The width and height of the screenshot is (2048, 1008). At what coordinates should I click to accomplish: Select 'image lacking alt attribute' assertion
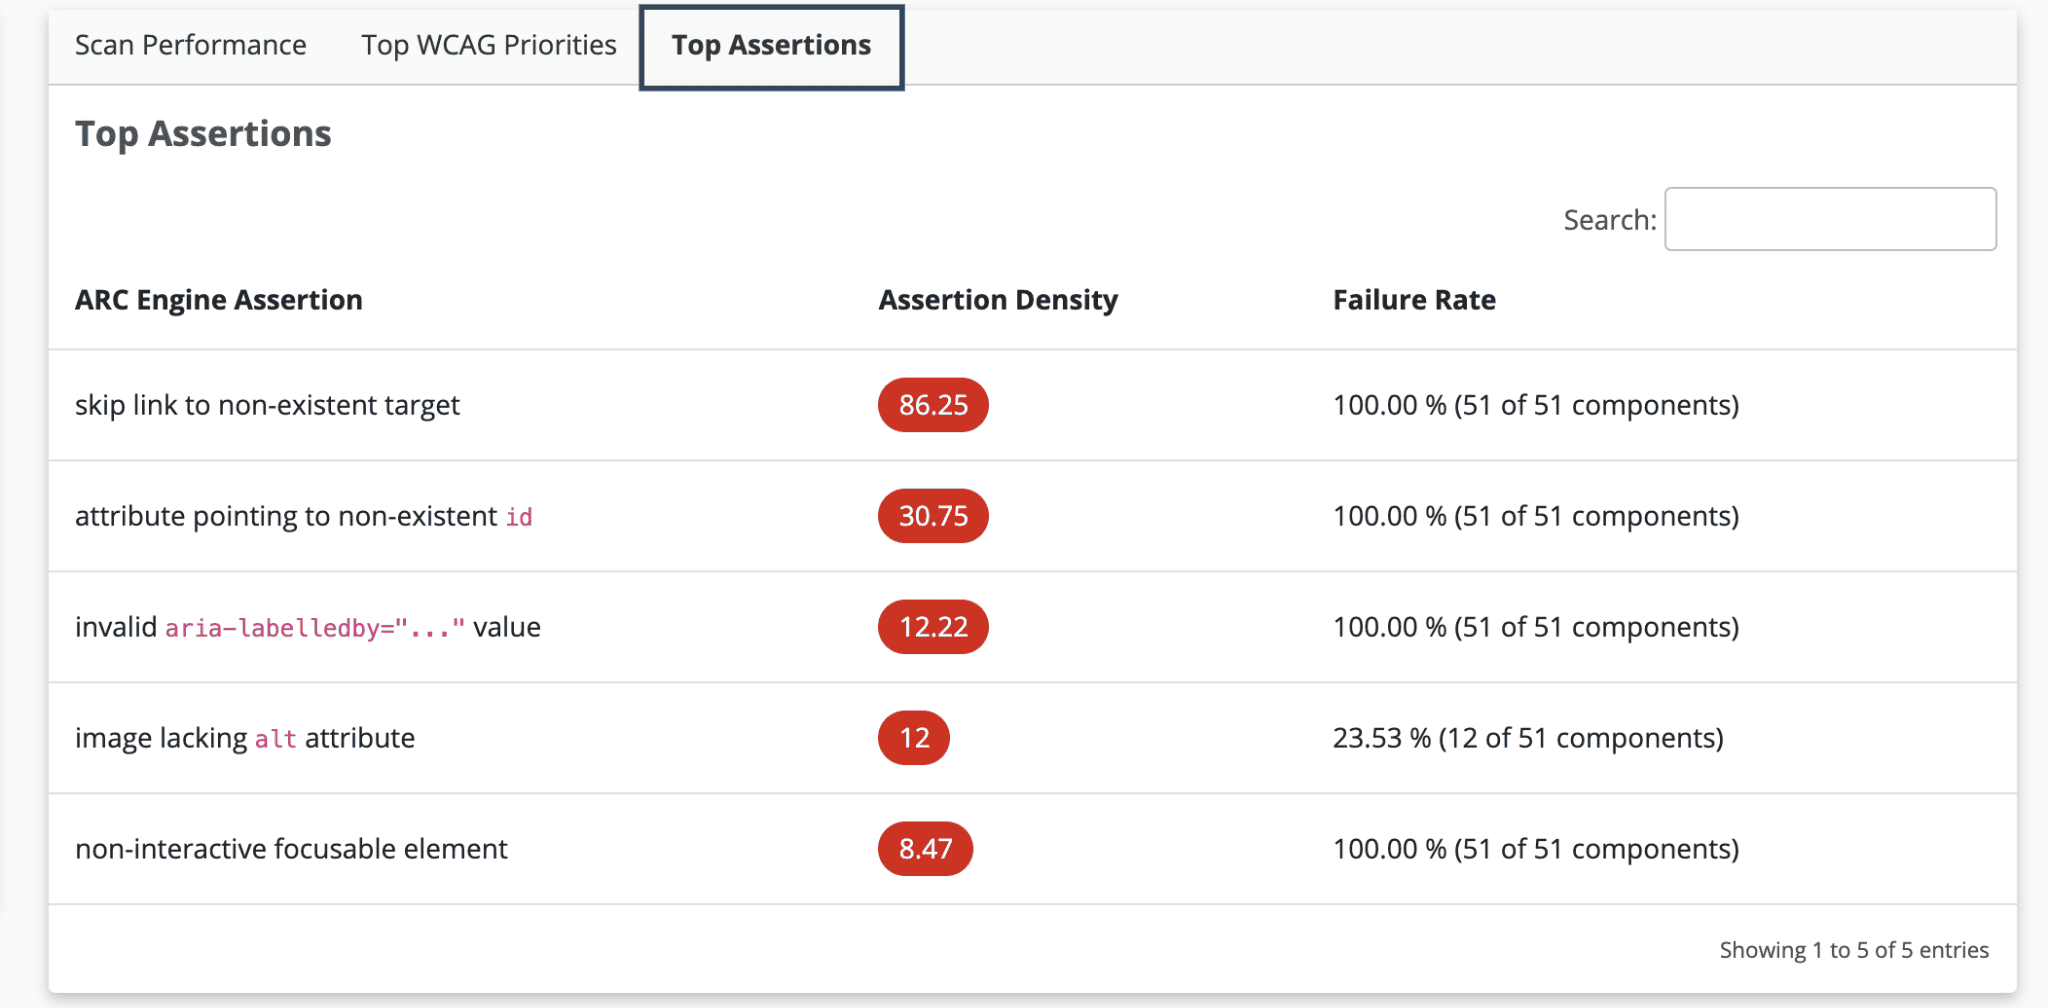(244, 738)
